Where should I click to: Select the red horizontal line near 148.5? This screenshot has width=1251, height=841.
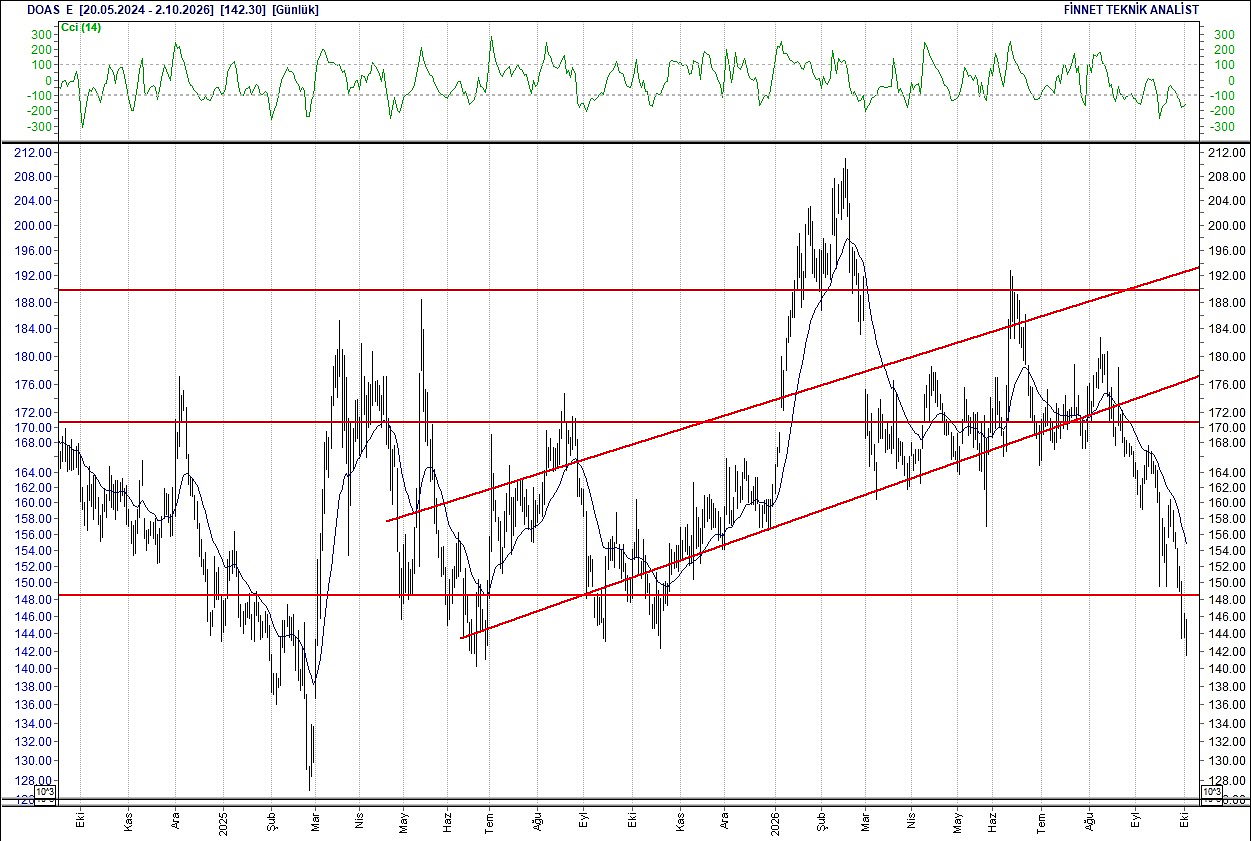[x=628, y=595]
